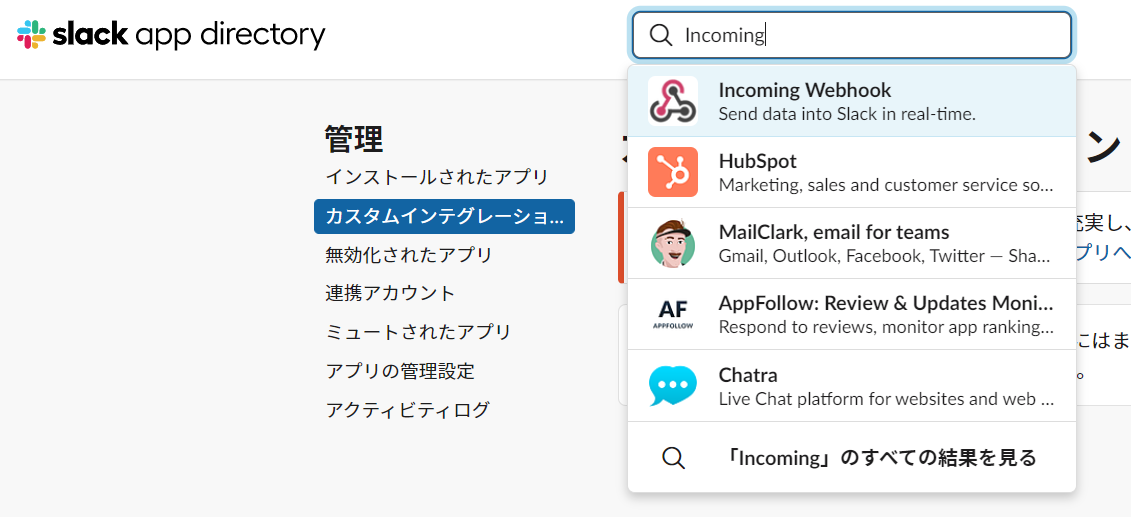Click the Incoming Webhook app icon
The width and height of the screenshot is (1131, 517).
tap(672, 101)
